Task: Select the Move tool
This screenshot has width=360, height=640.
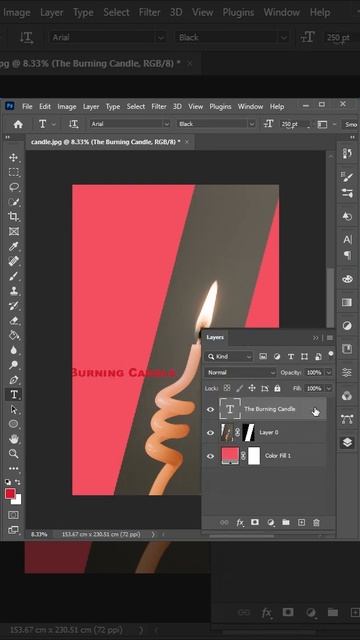Action: (x=13, y=158)
